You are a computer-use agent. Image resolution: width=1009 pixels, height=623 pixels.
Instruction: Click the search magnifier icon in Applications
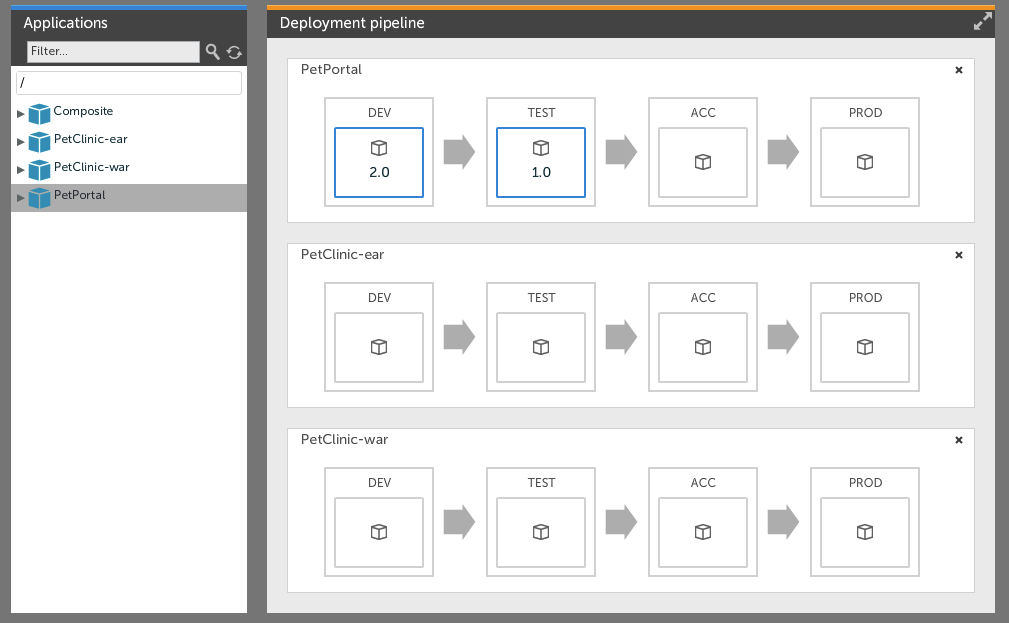click(x=212, y=52)
